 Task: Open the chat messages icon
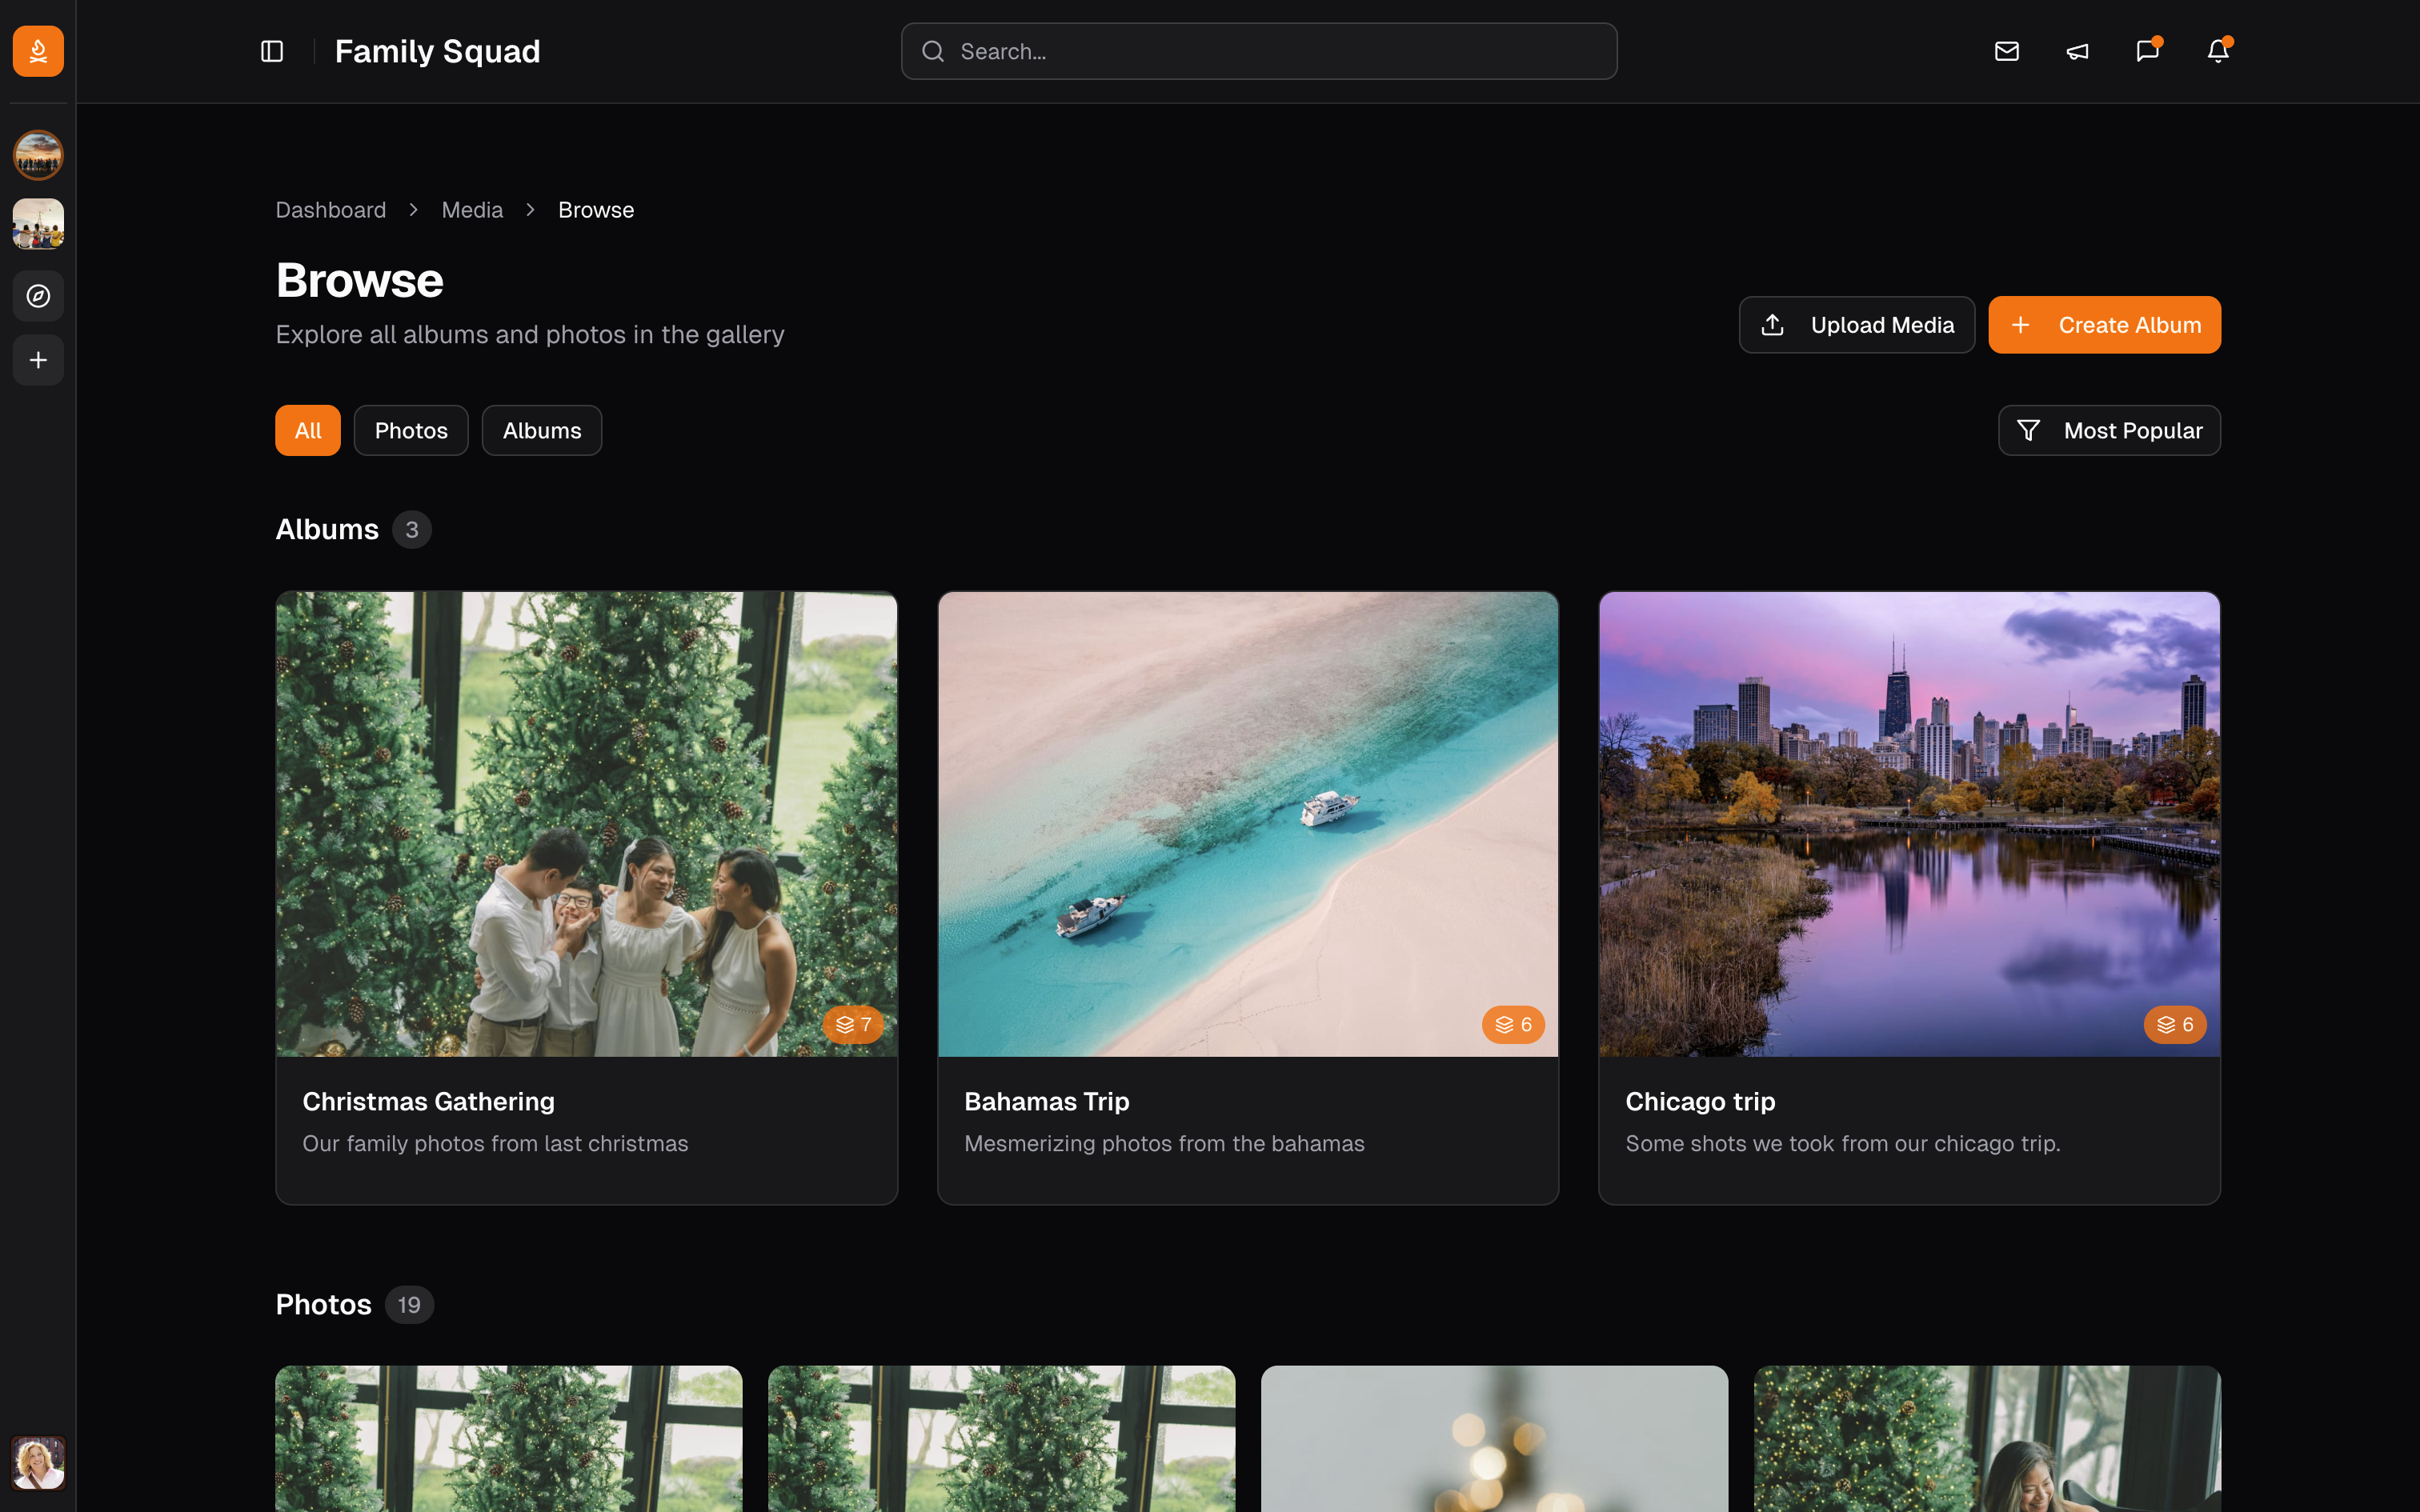(x=2147, y=51)
